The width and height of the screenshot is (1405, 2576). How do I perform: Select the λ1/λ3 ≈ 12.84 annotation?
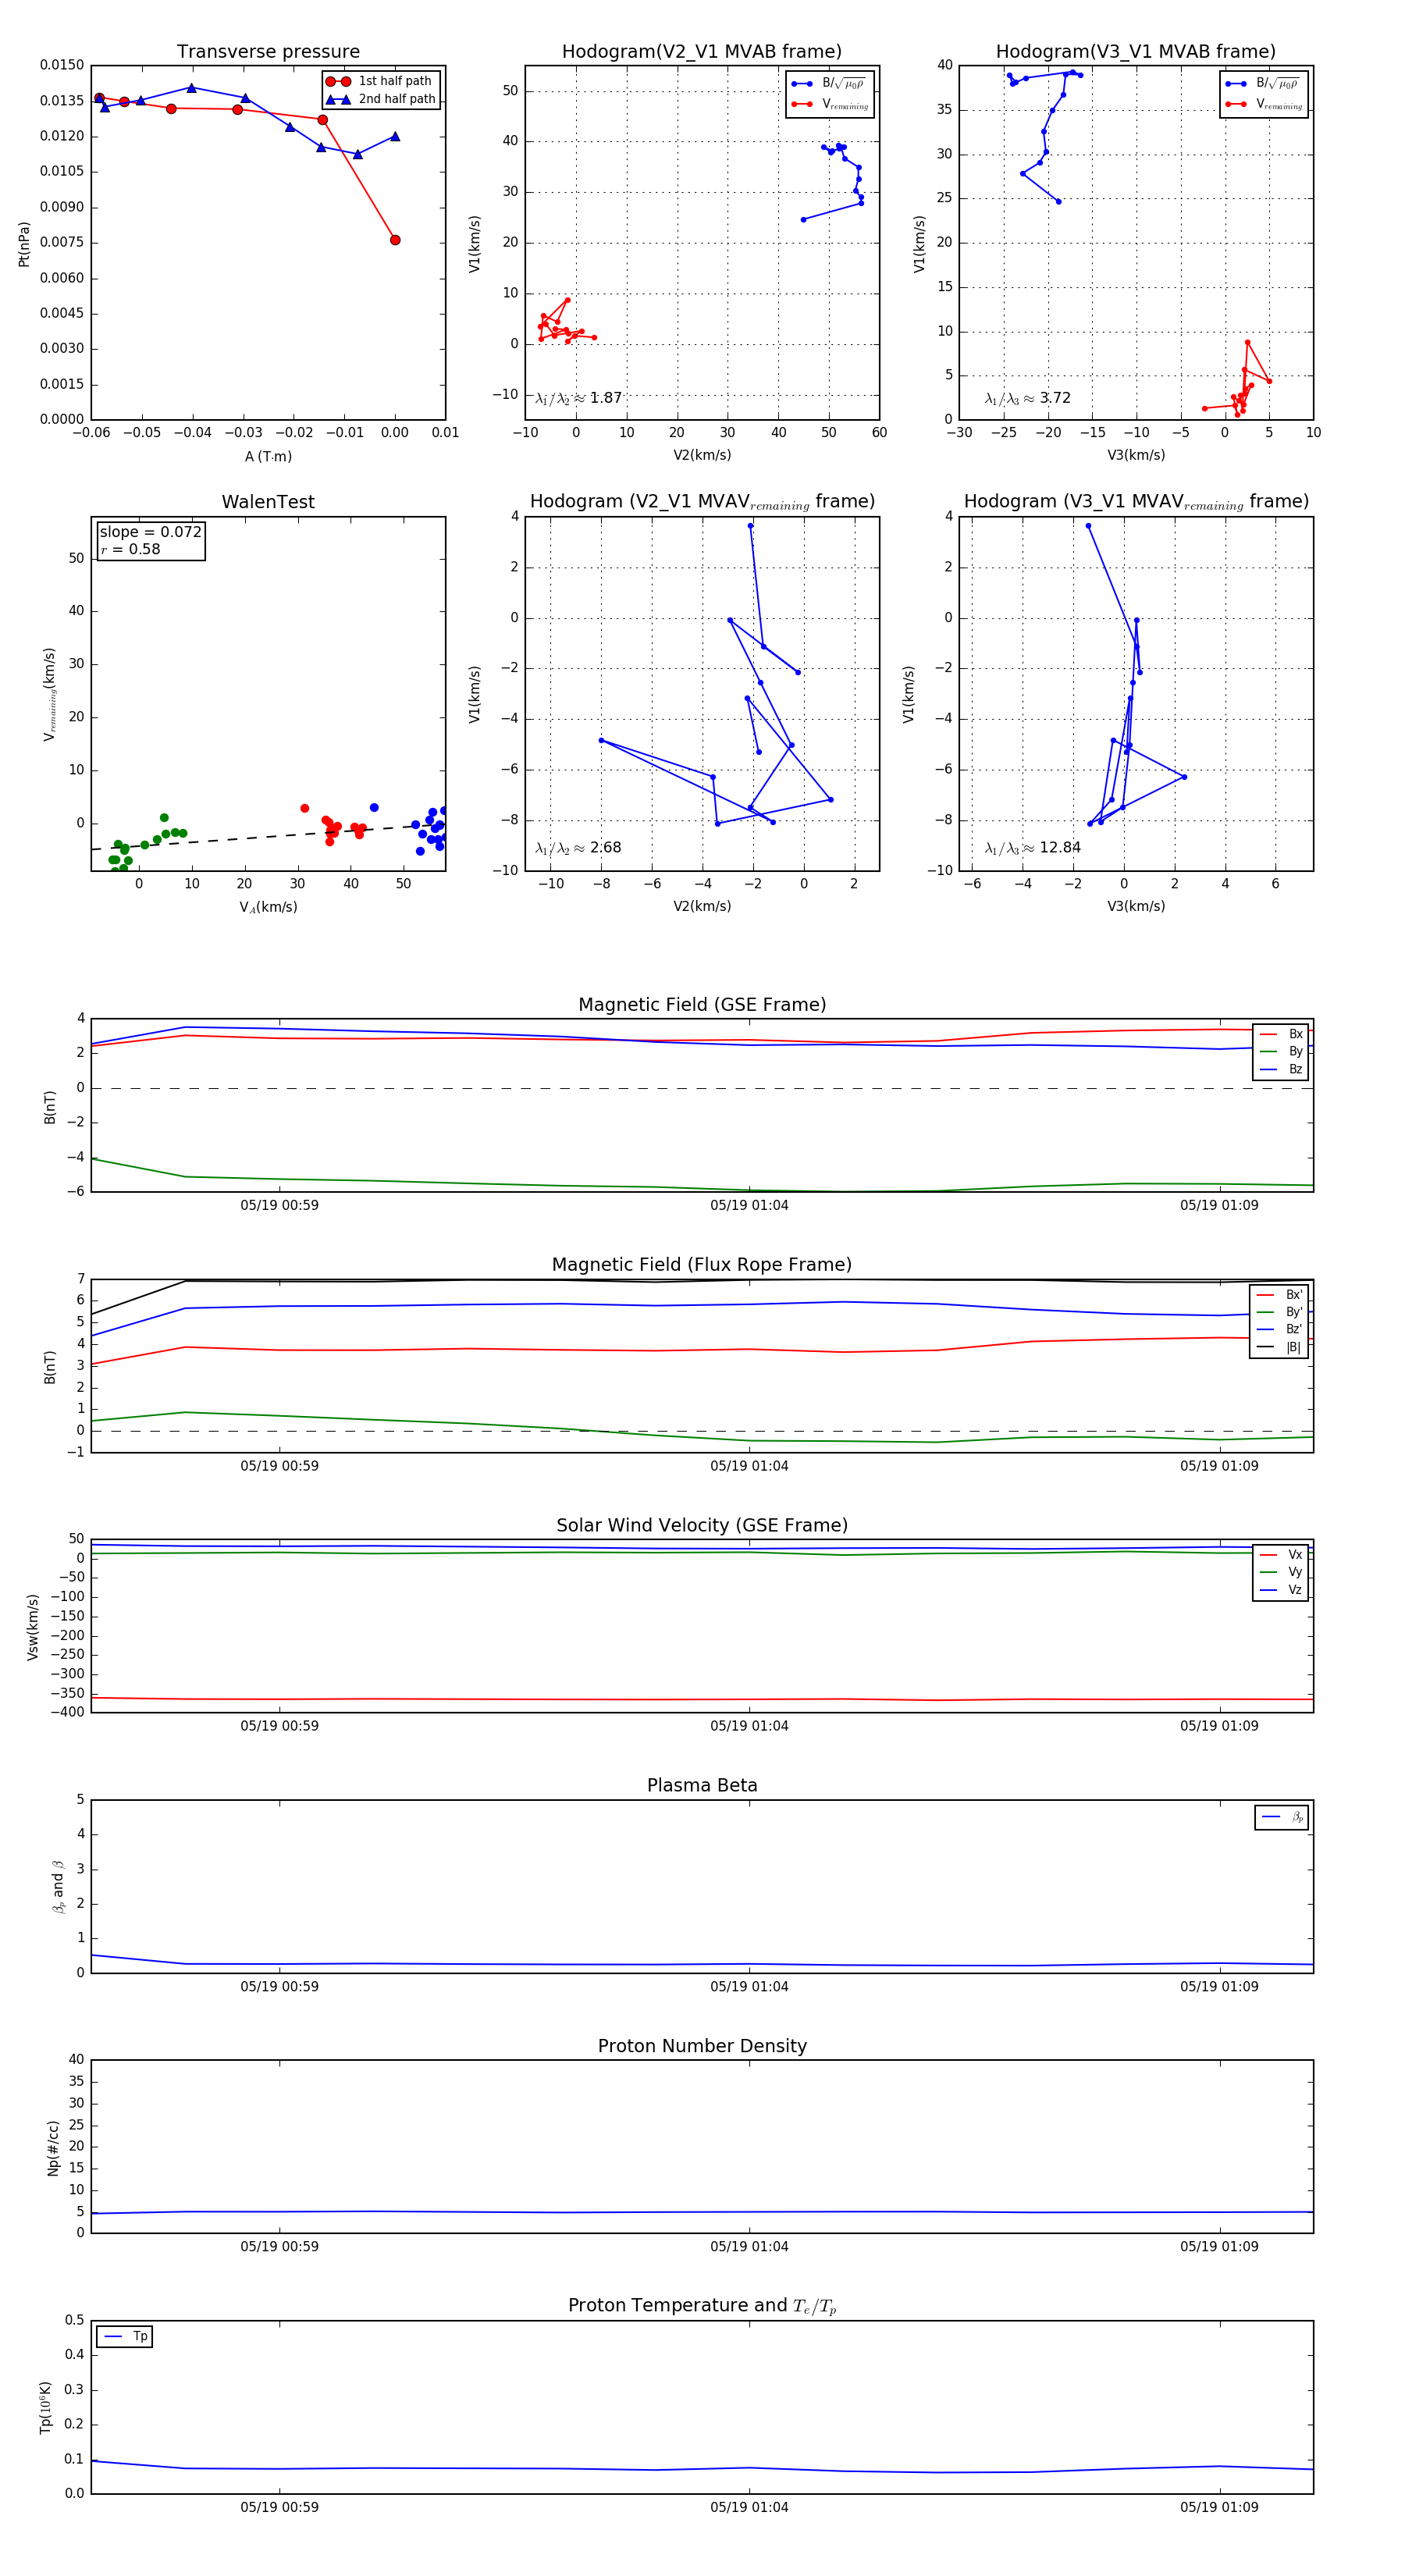click(1032, 848)
